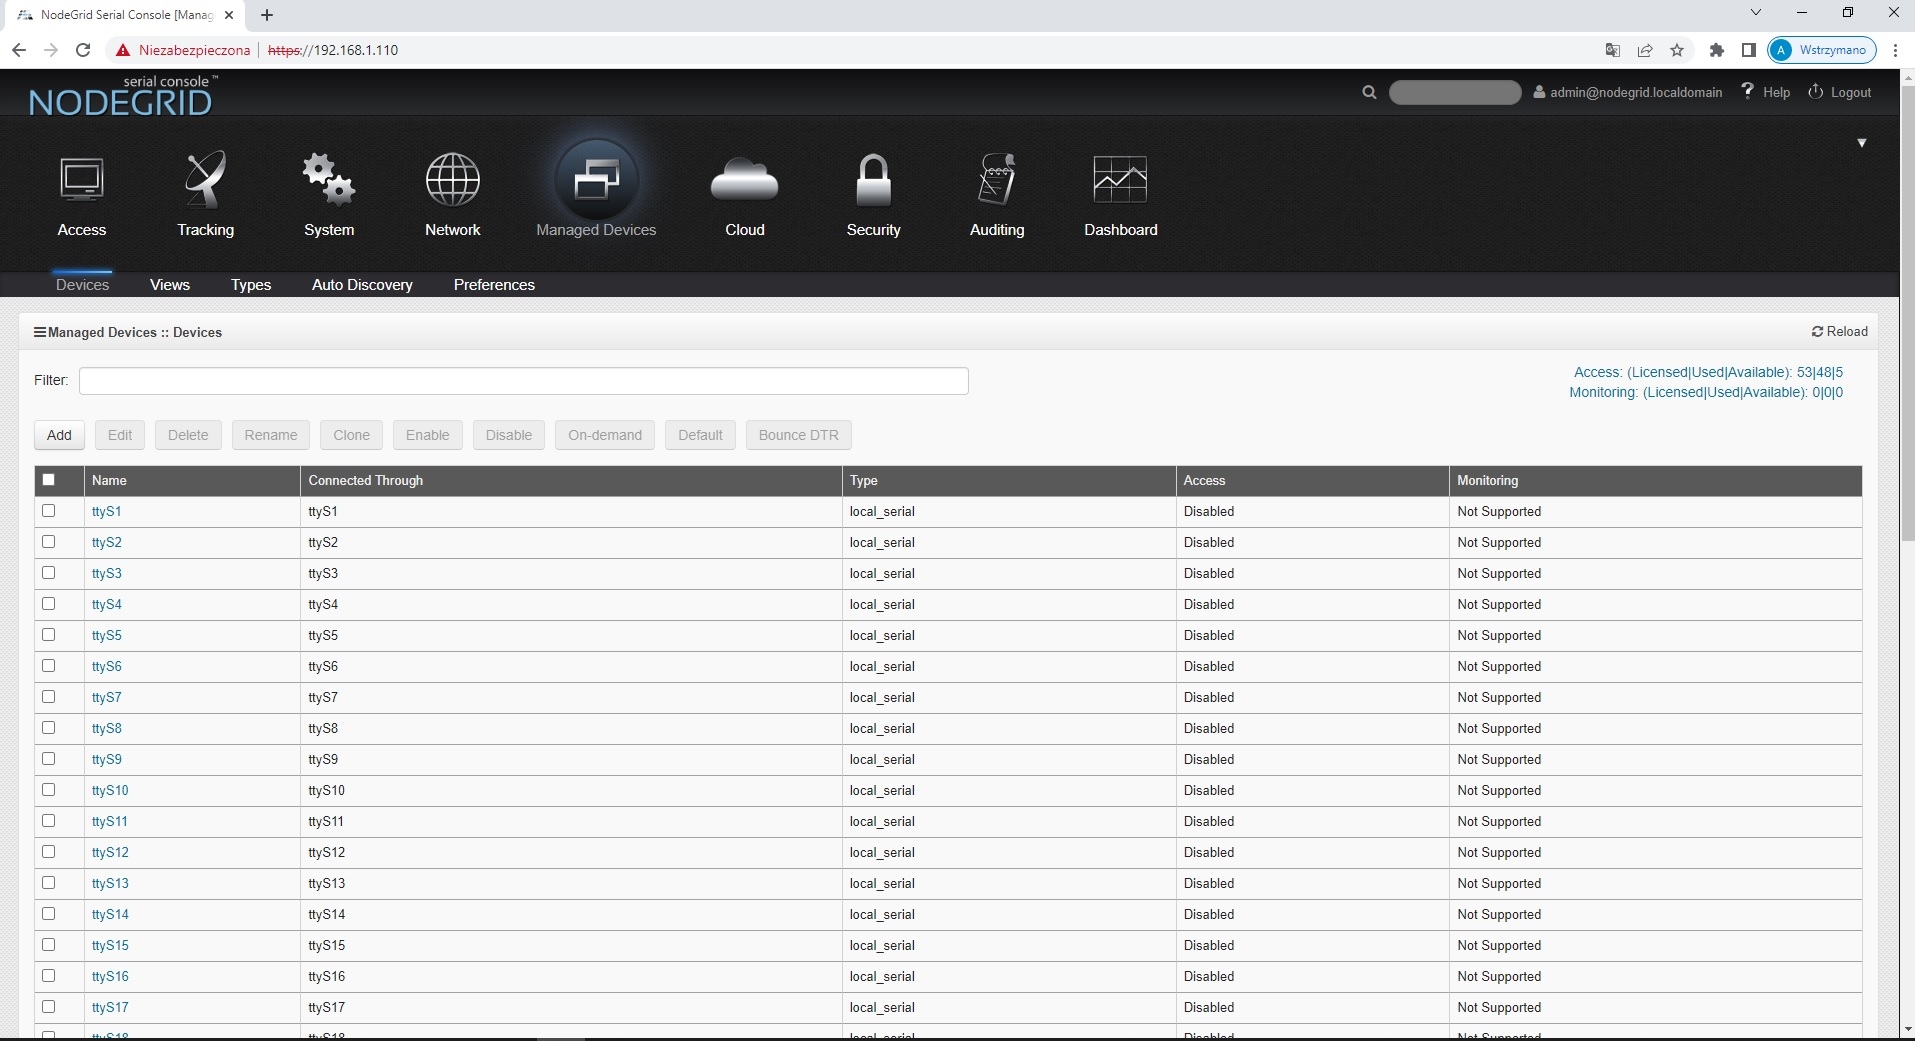Open the System gears icon
1915x1041 pixels.
(x=329, y=181)
